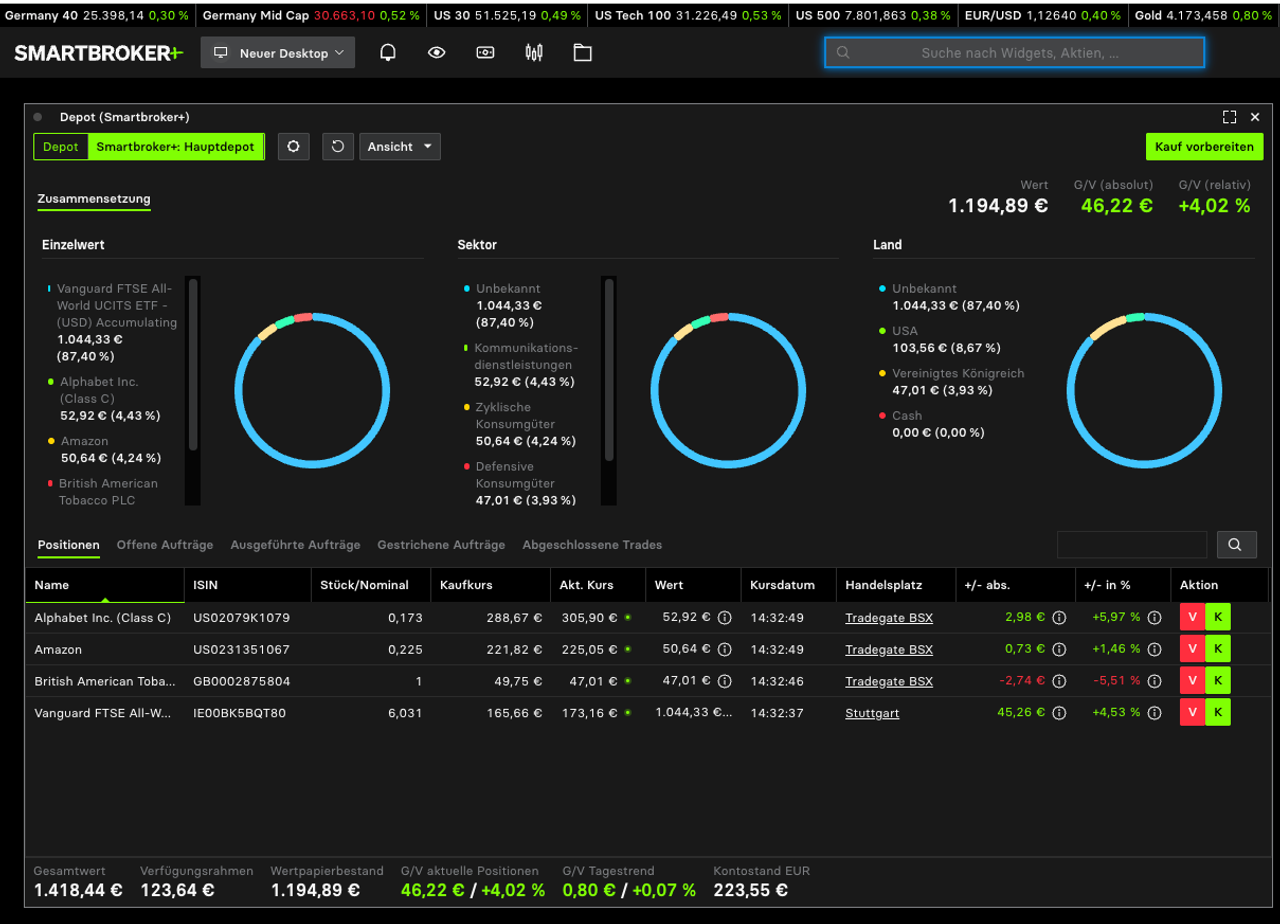View the Abgeschlossene Trades tab
Screen dimensions: 1280x924
(592, 545)
